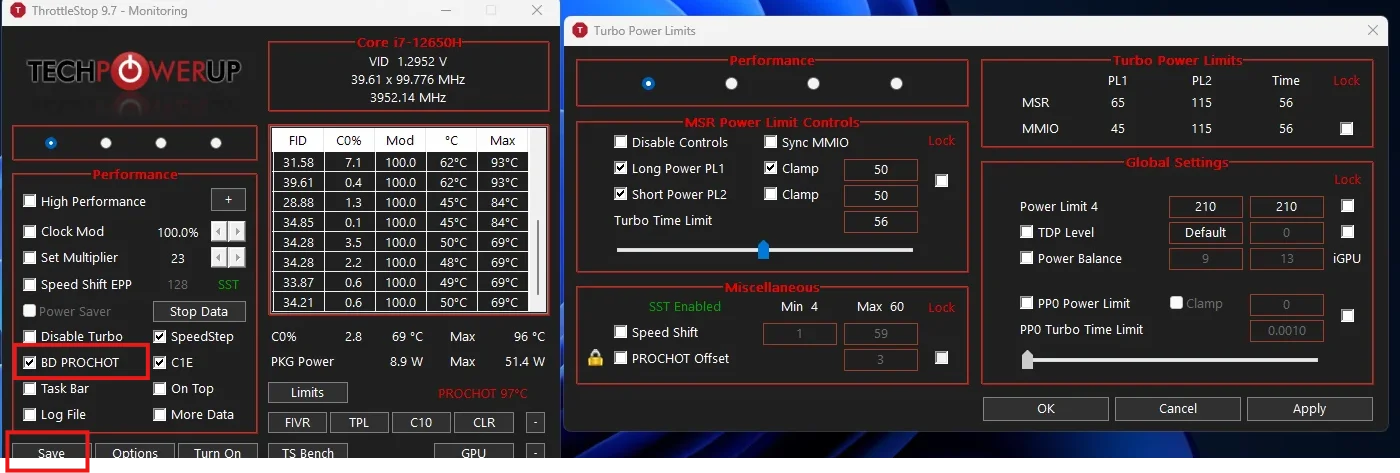Enable PP0 Power Limit checkbox
Image resolution: width=1400 pixels, height=473 pixels.
point(1027,303)
